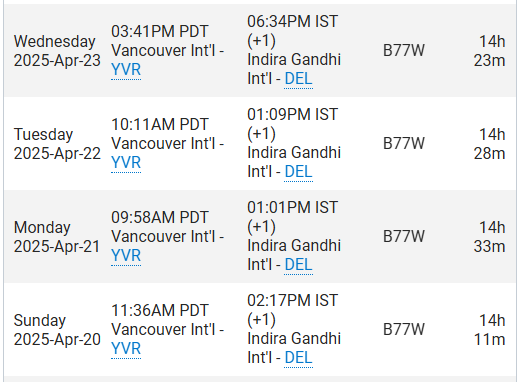The height and width of the screenshot is (382, 521).
Task: Click the 14h 33m duration cell
Action: pos(489,237)
